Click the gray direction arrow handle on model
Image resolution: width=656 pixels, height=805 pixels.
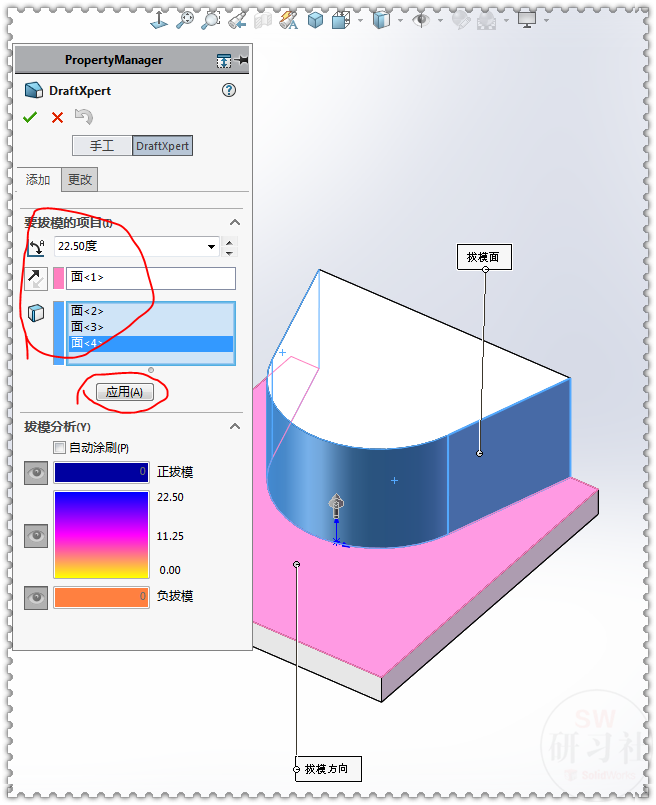336,506
